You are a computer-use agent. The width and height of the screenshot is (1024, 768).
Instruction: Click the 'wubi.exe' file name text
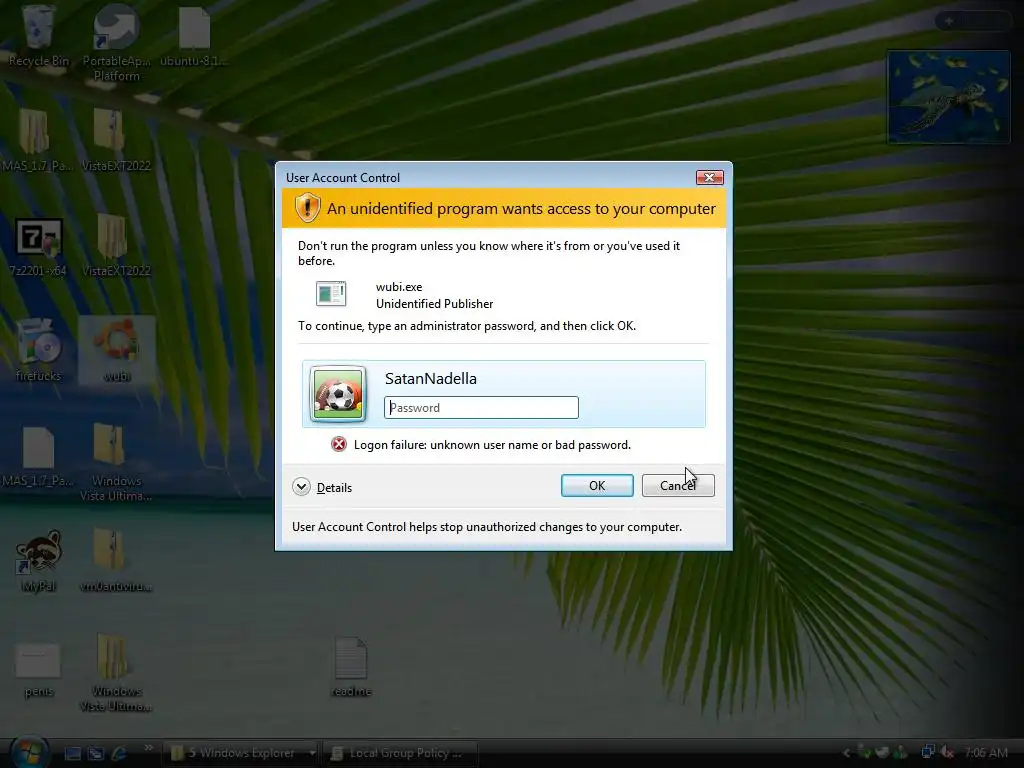coord(399,287)
